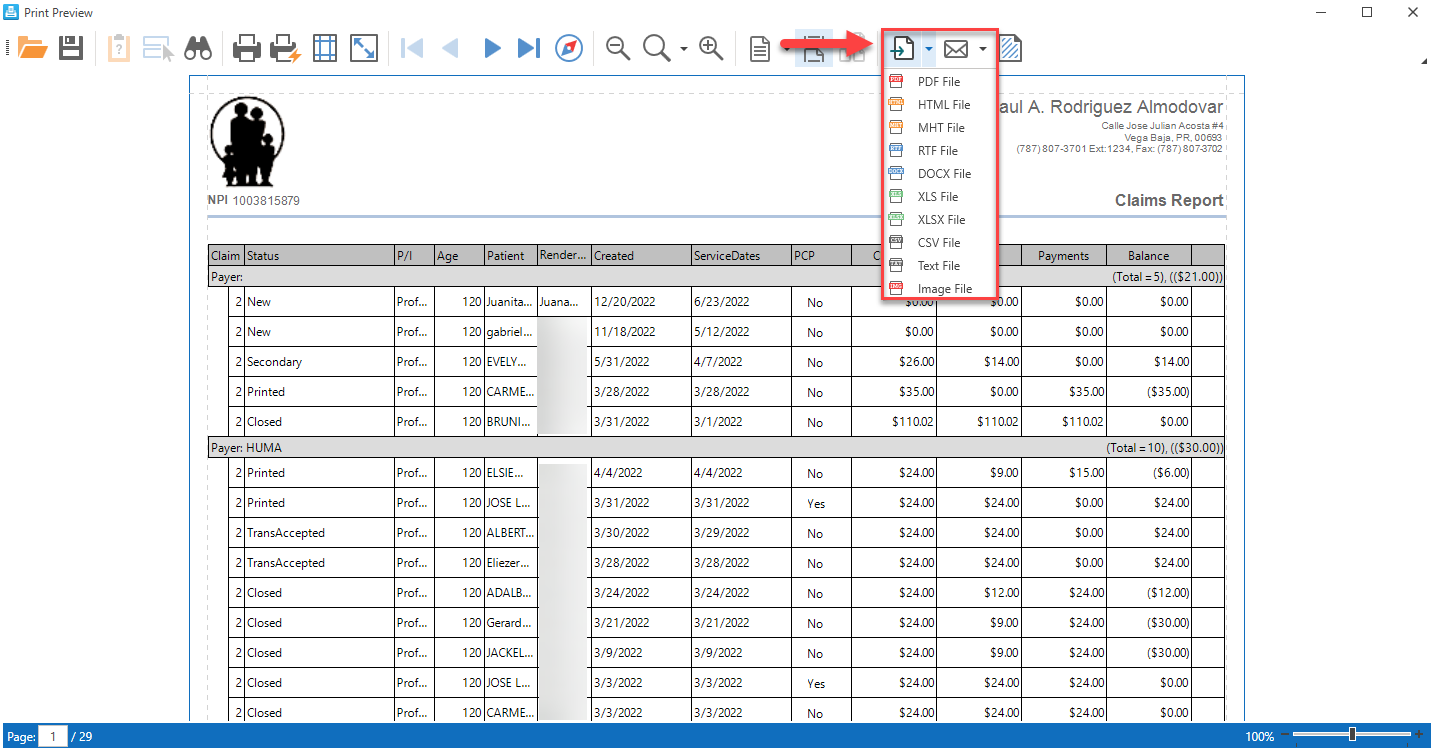Open Page Setup grid icon
Viewport: 1434px width, 753px height.
click(x=325, y=48)
